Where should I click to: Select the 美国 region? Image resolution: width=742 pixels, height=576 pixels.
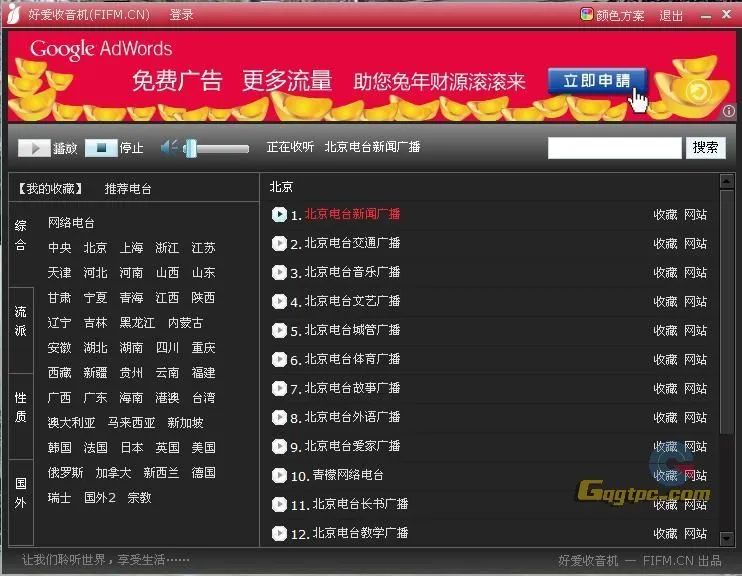[203, 448]
